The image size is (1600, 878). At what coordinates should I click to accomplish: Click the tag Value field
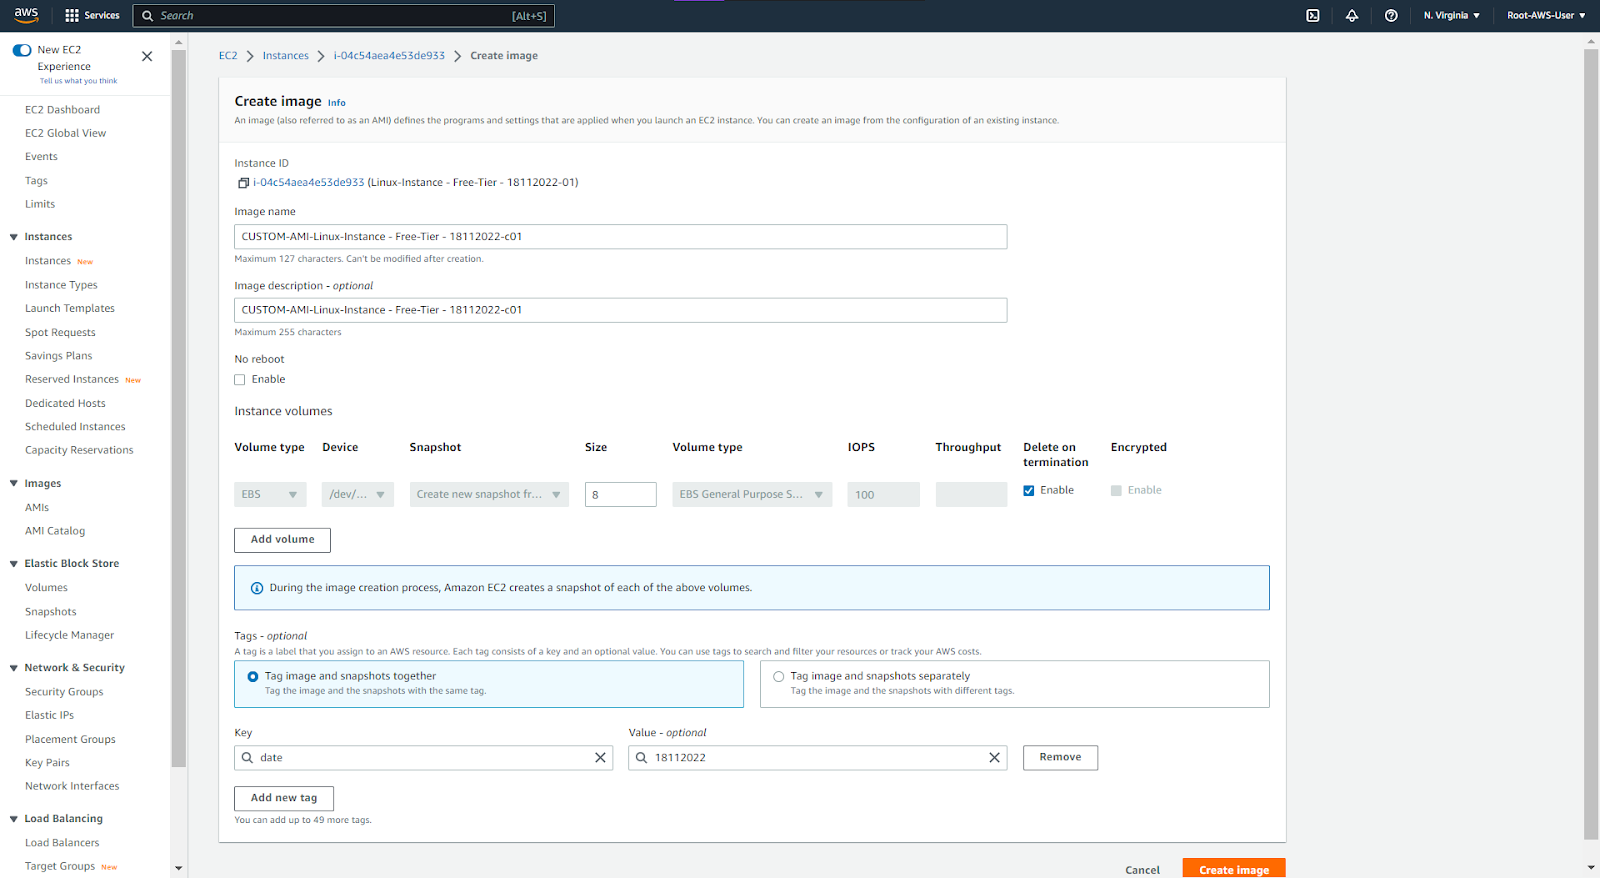[x=817, y=758]
